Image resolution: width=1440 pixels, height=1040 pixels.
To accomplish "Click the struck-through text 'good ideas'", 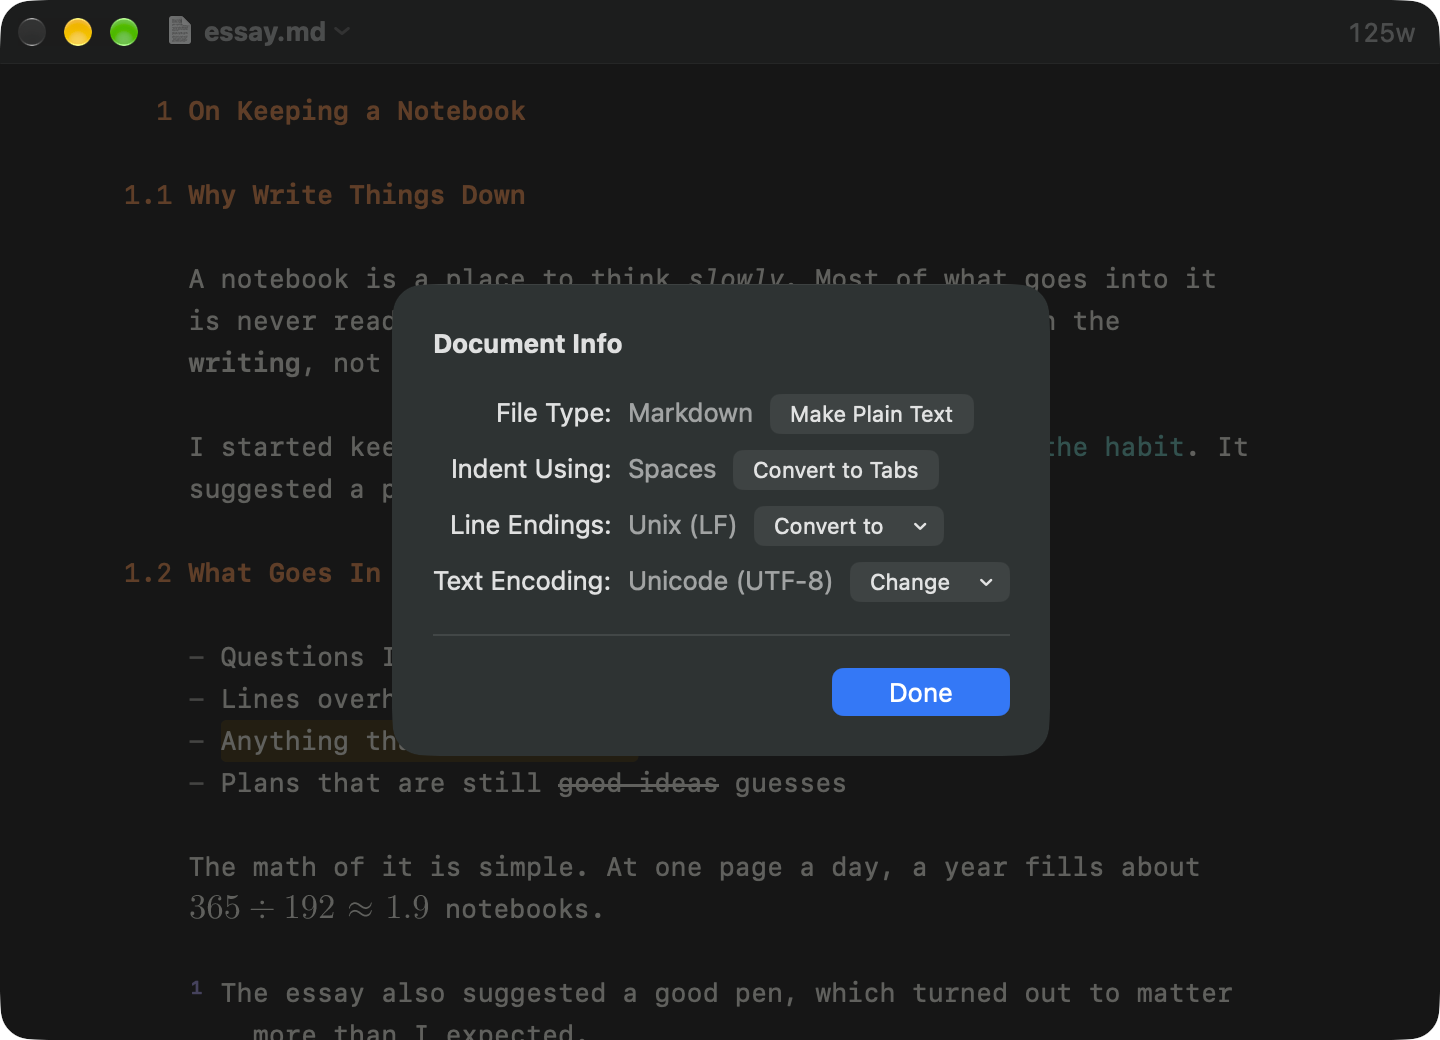I will point(638,783).
